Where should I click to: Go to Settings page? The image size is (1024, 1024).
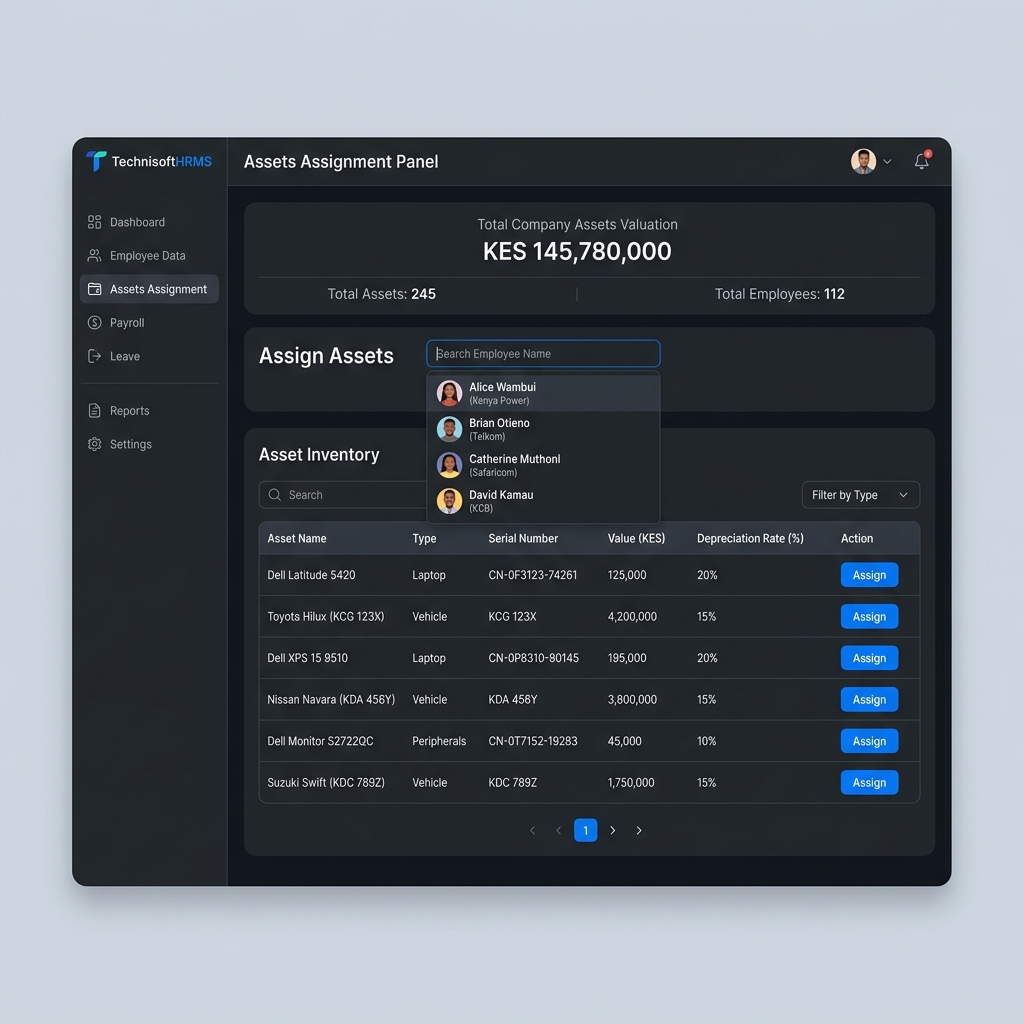pyautogui.click(x=149, y=444)
